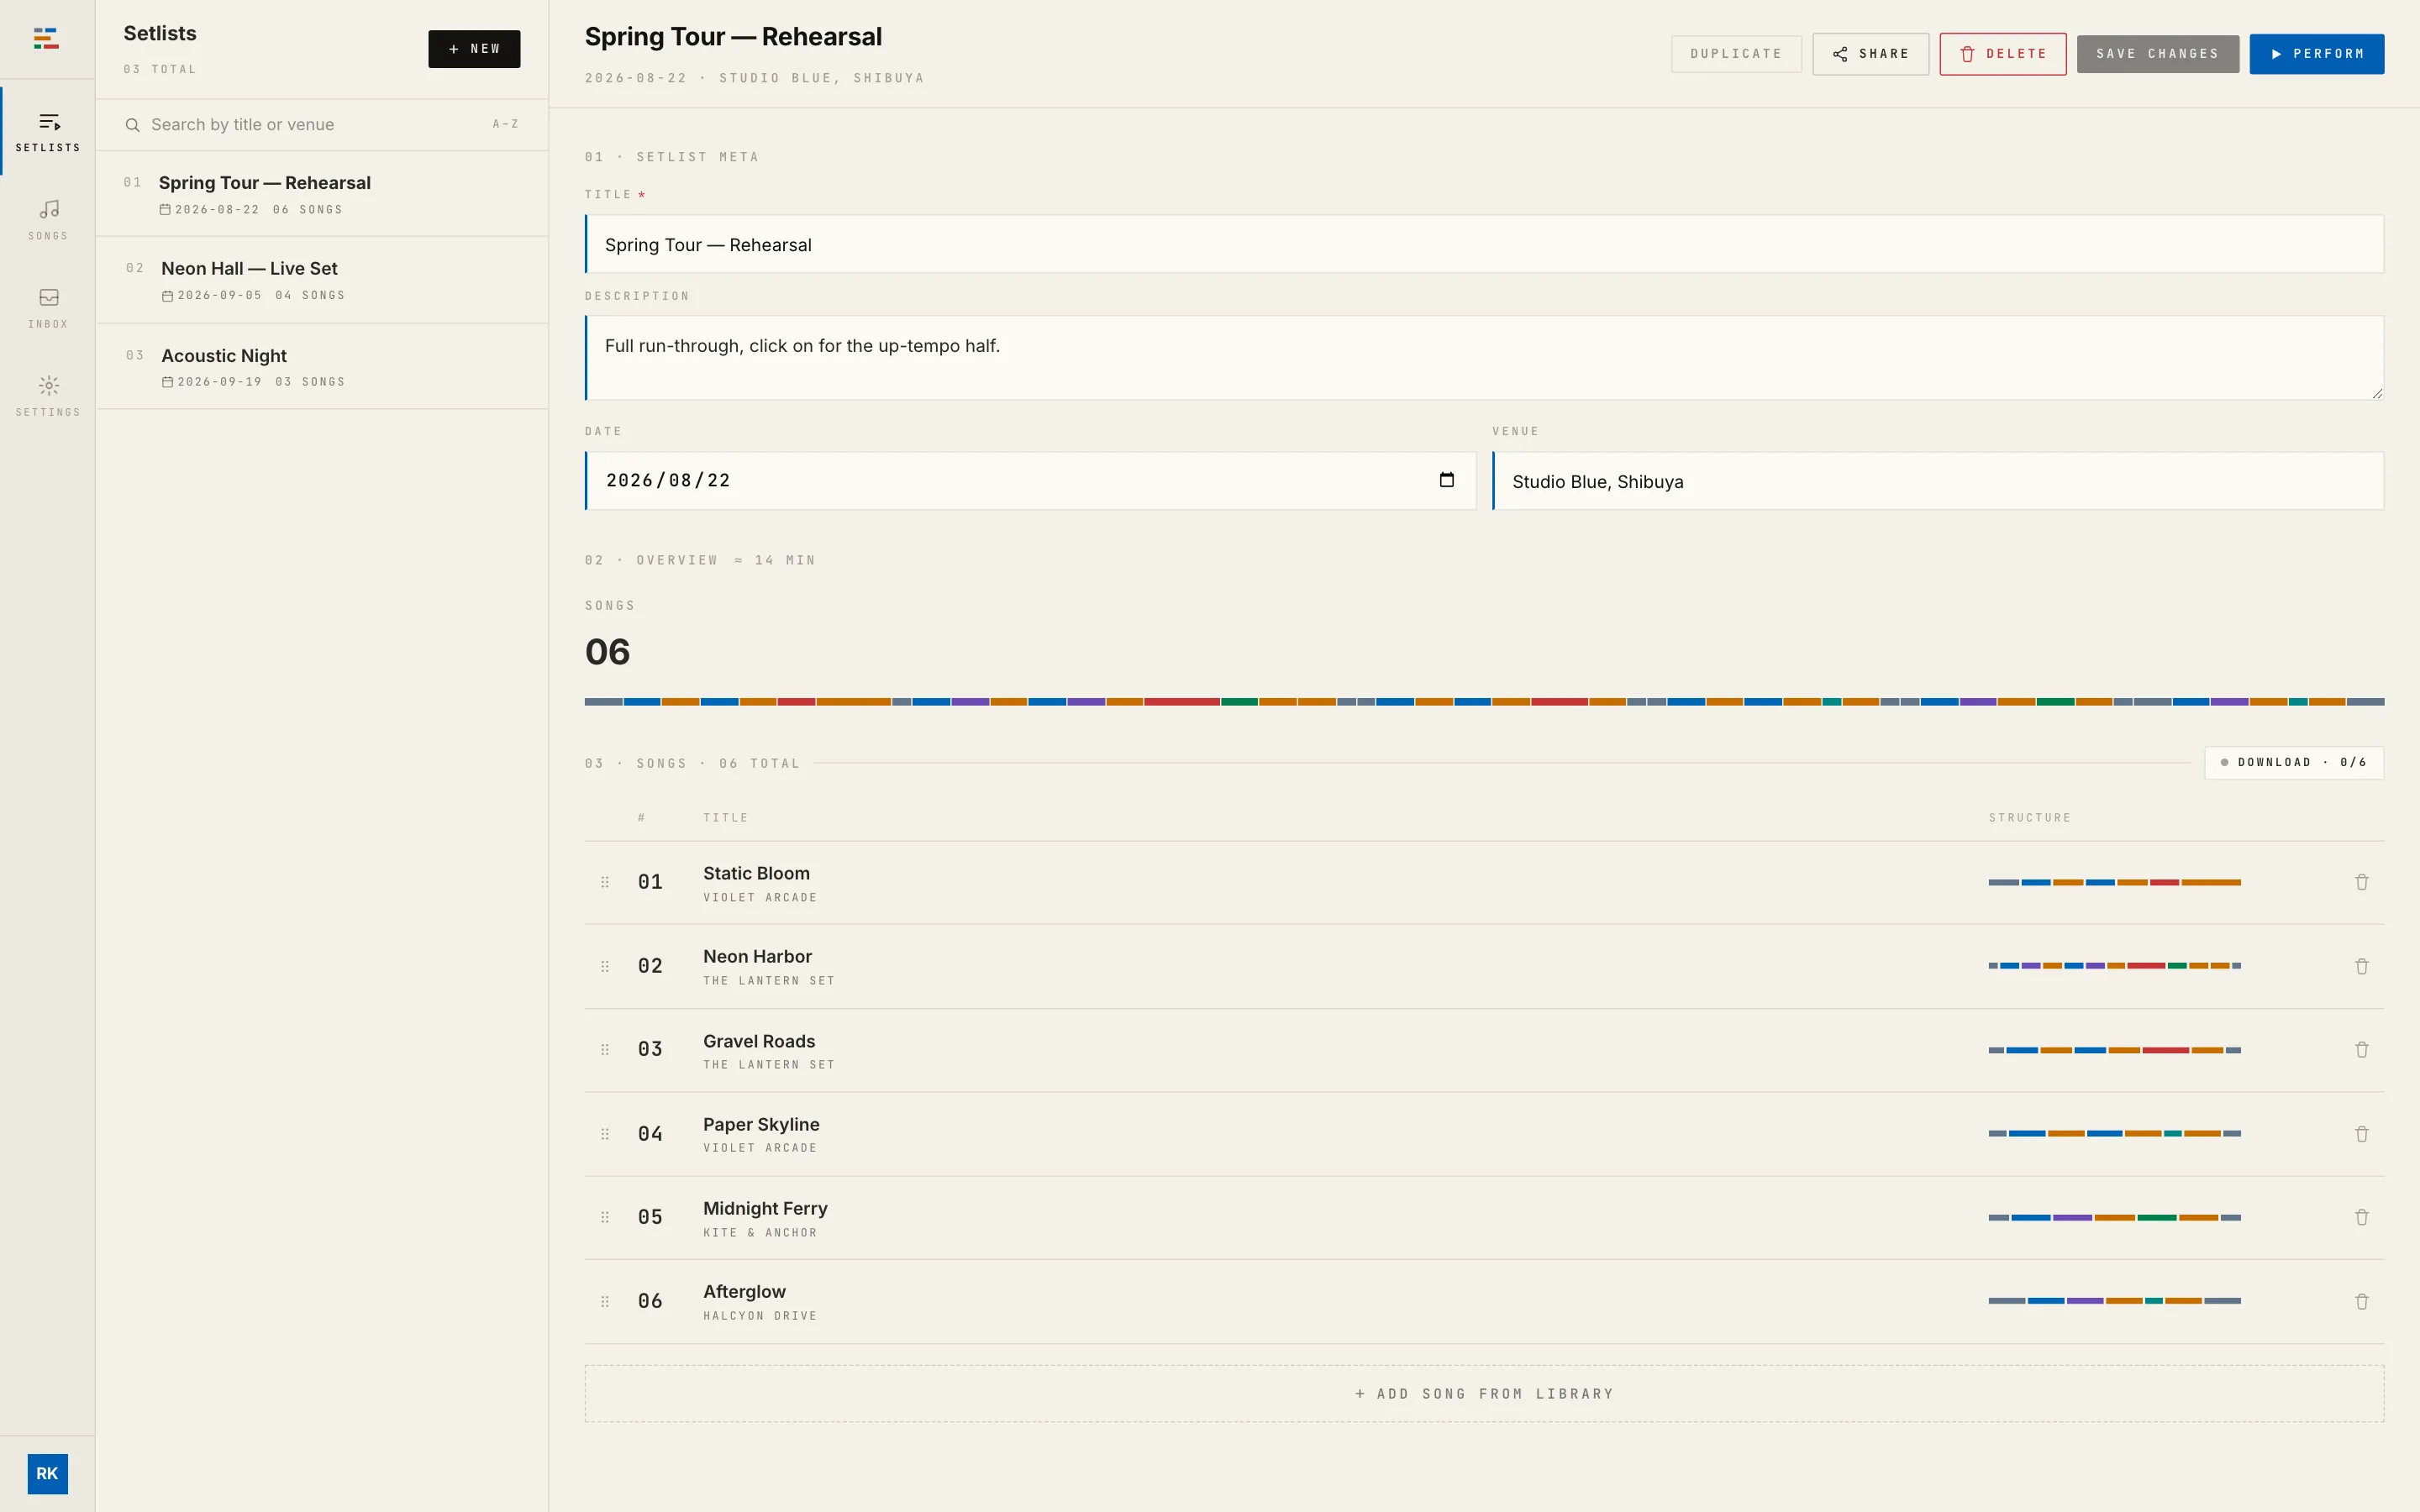Screen dimensions: 2420x1512
Task: Select the Neon Hall — Live Set setlist
Action: click(322, 280)
